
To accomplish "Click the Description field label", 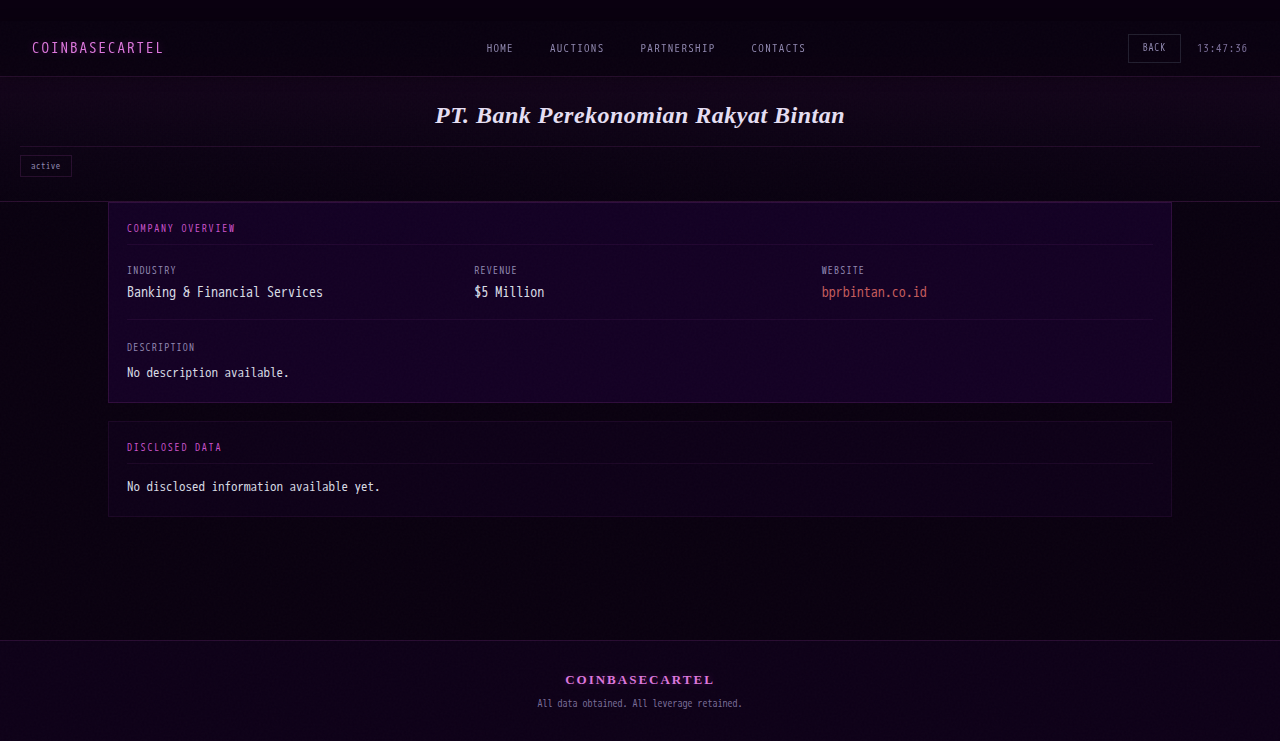I will coord(161,347).
